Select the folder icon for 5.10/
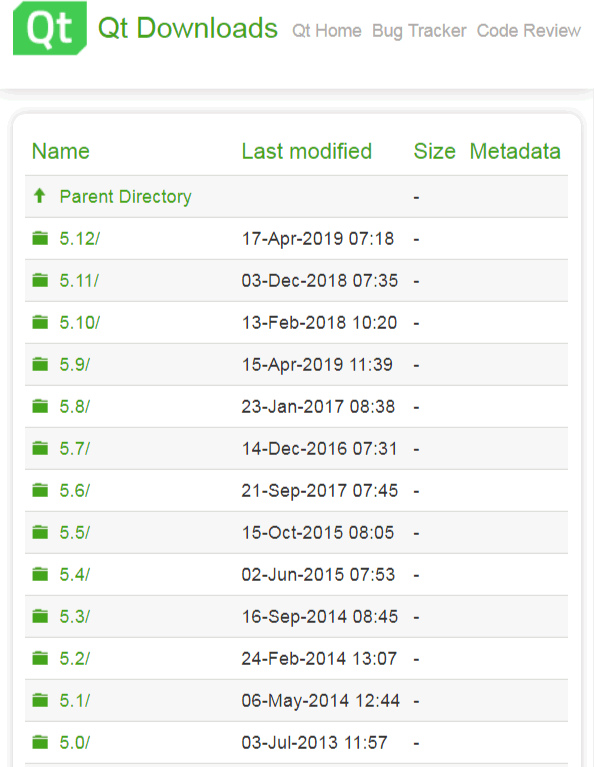The image size is (594, 767). click(x=40, y=322)
